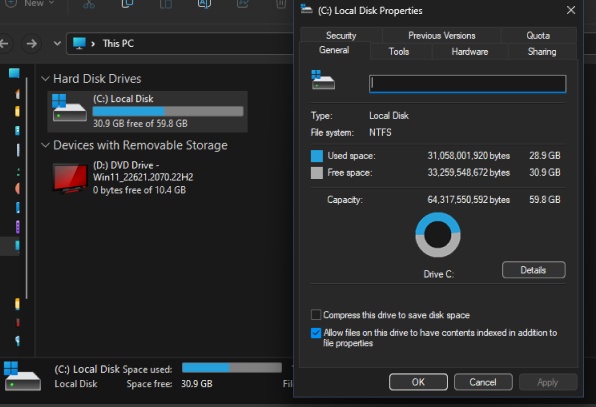This screenshot has height=407, width=596.
Task: Click the Cut scissors icon in toolbar
Action: pos(89,4)
